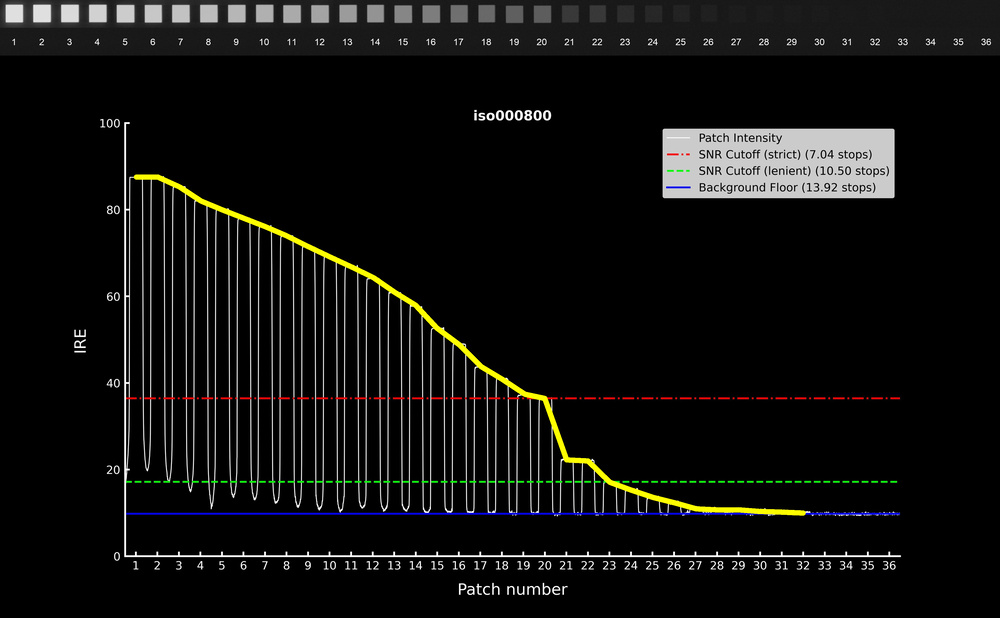
Task: Select patch swatch number 15 in top strip
Action: tap(402, 14)
